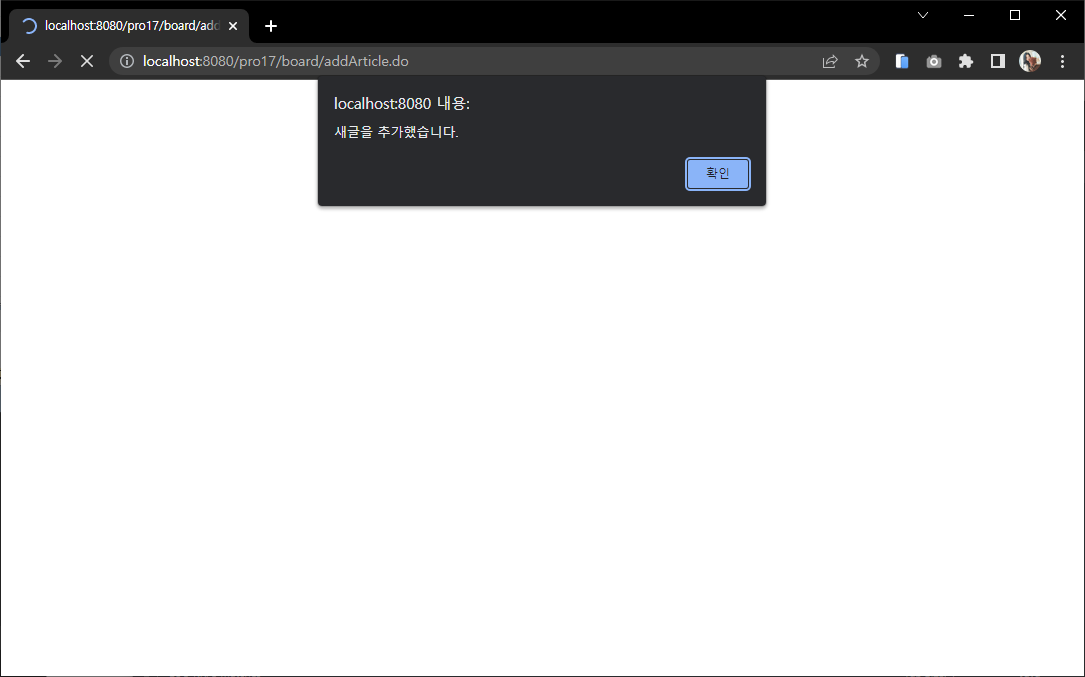
Task: Open a new tab
Action: pos(271,26)
